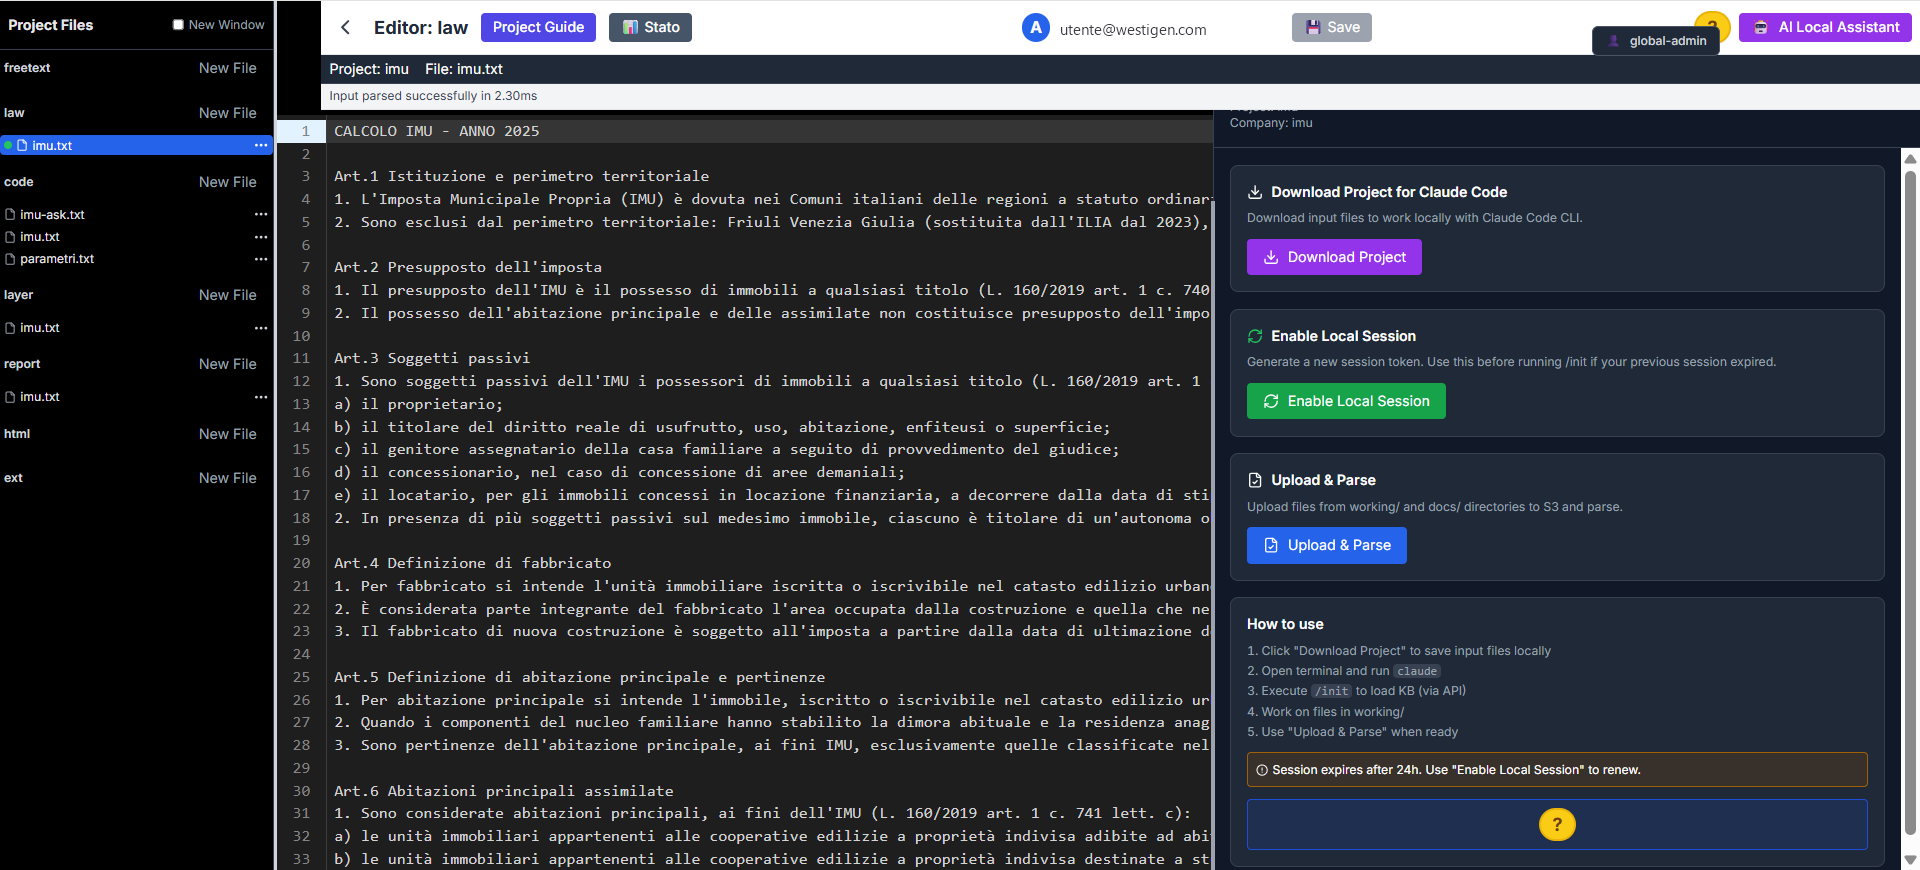Create a New File in report section
Screen dimensions: 1920x870
pos(227,364)
